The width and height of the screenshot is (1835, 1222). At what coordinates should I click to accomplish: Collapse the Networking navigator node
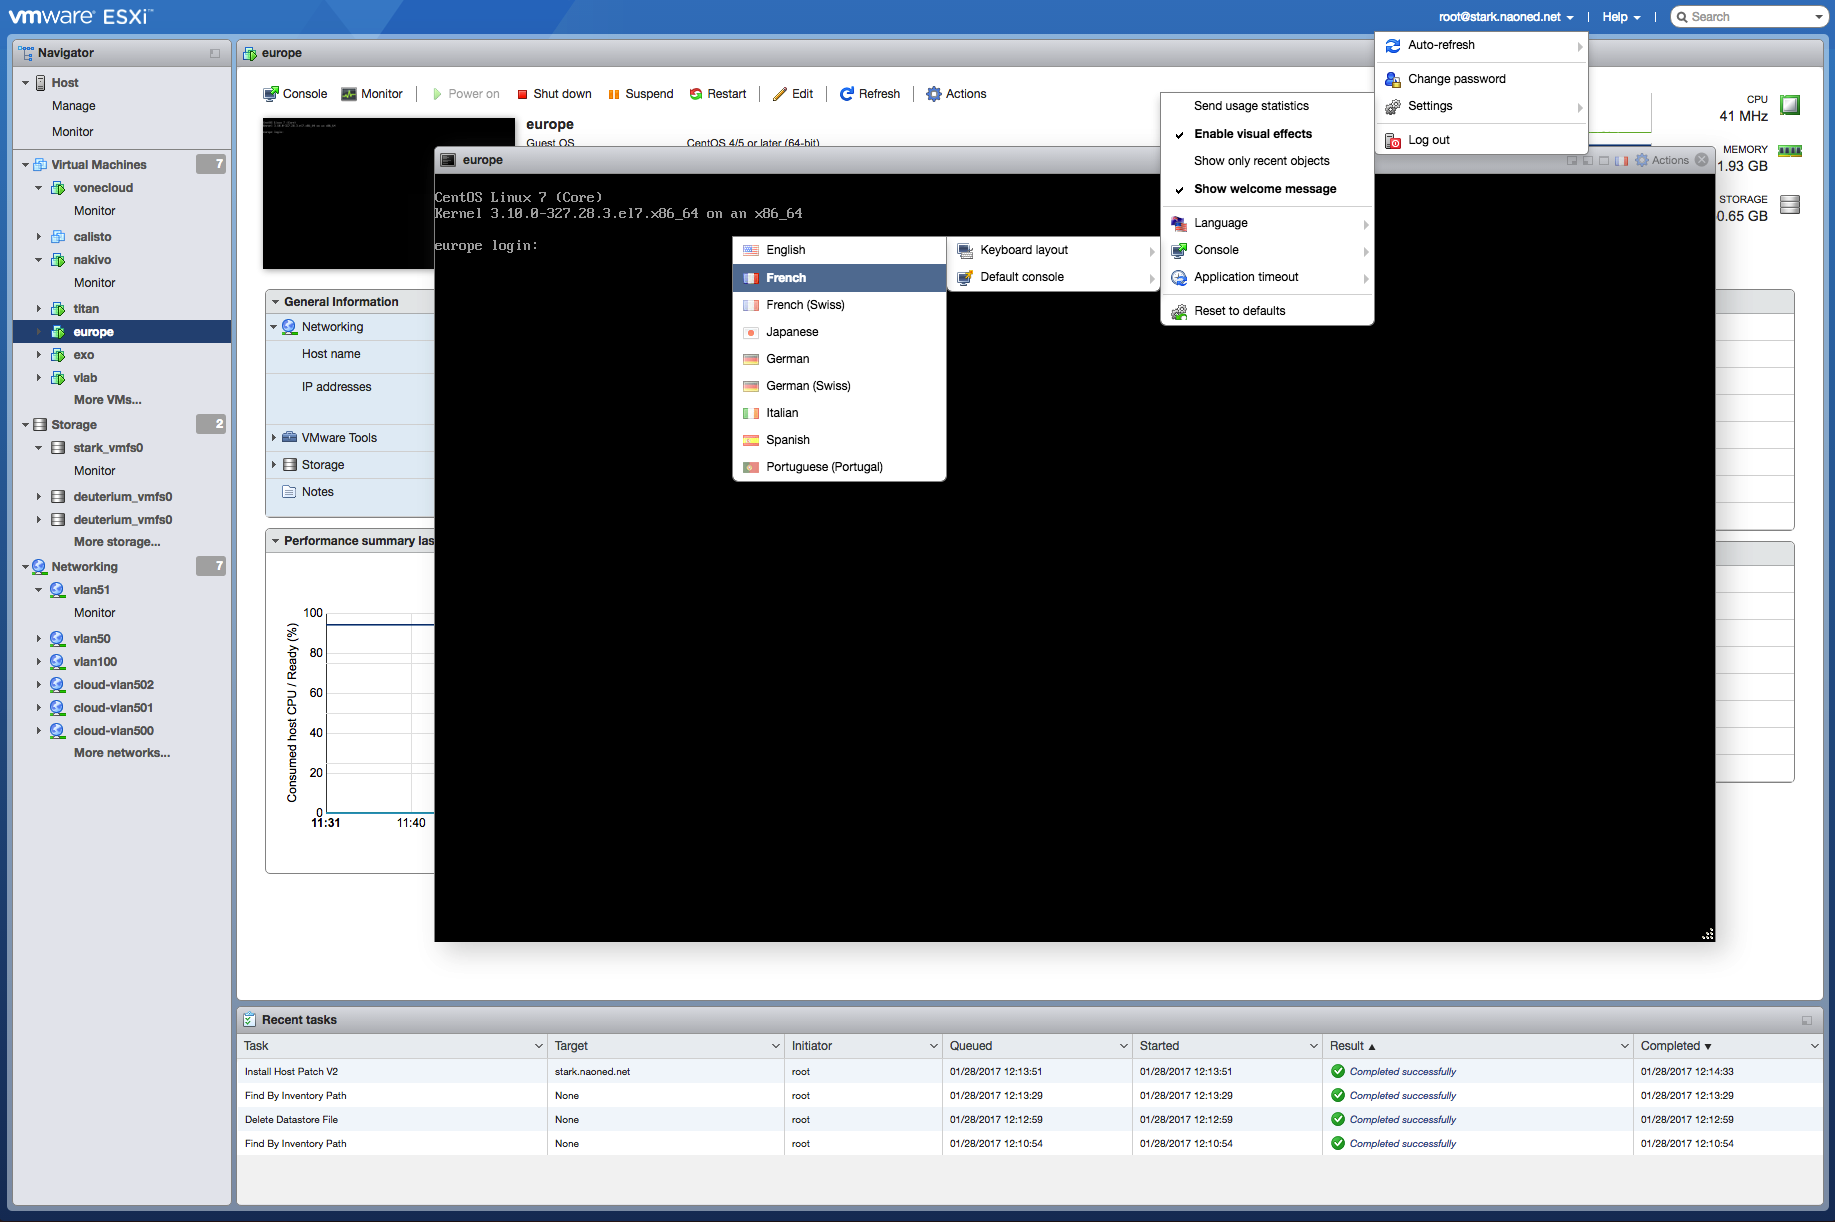click(25, 567)
